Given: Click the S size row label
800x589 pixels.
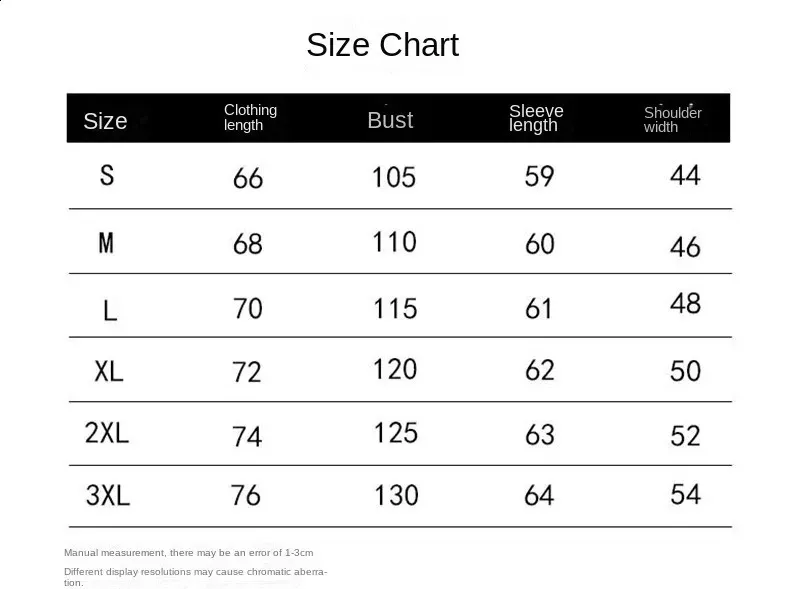Looking at the screenshot, I should [x=107, y=175].
